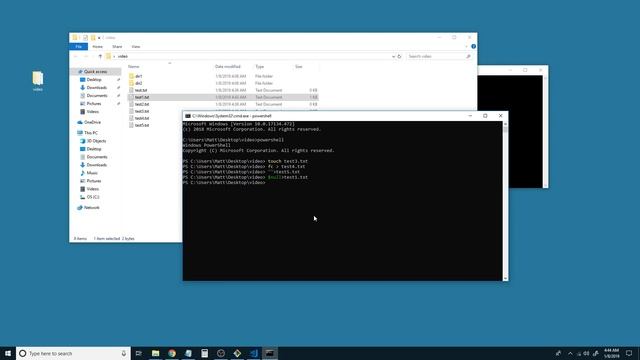Open the Home ribbon tab
The image size is (640, 360).
tap(98, 47)
